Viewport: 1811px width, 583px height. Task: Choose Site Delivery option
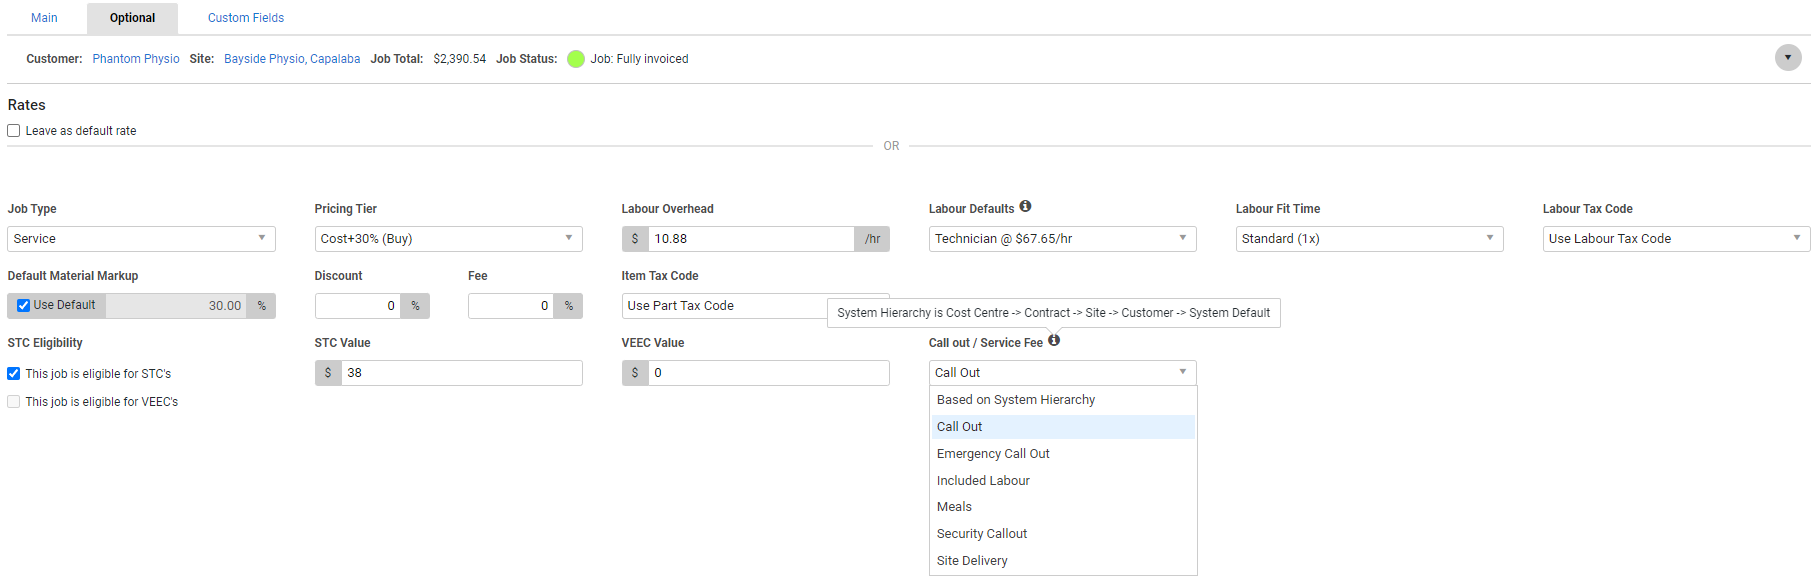tap(1063, 561)
